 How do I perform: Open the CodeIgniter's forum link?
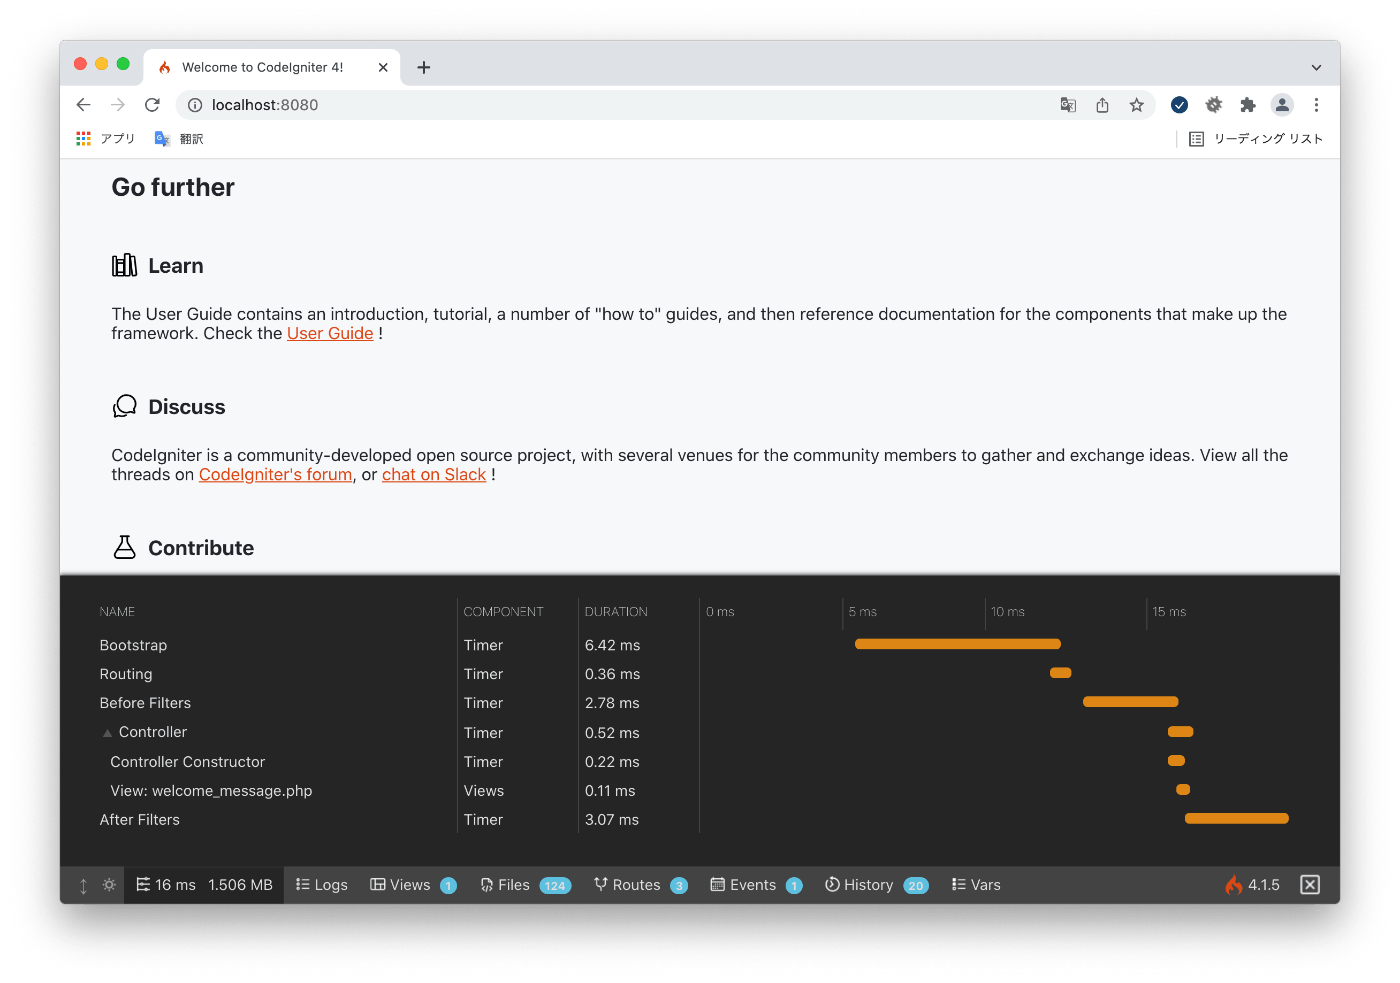[275, 475]
